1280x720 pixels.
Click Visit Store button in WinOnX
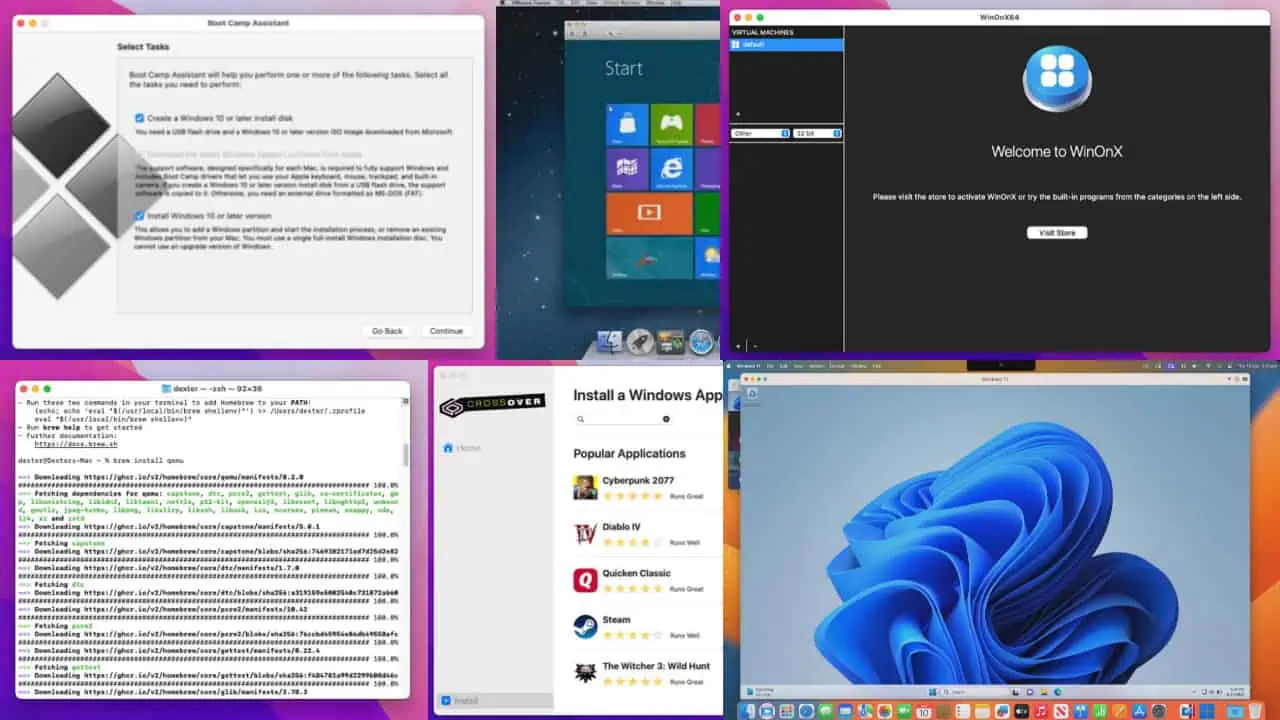click(1057, 232)
